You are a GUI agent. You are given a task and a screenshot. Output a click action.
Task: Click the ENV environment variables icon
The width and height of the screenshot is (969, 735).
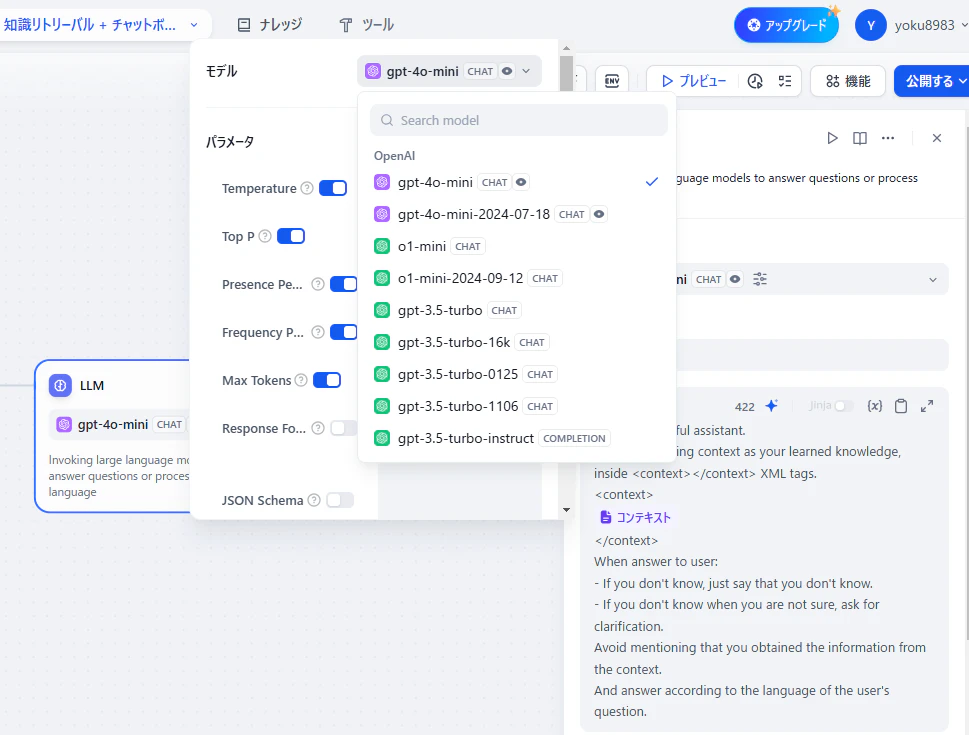[x=612, y=81]
